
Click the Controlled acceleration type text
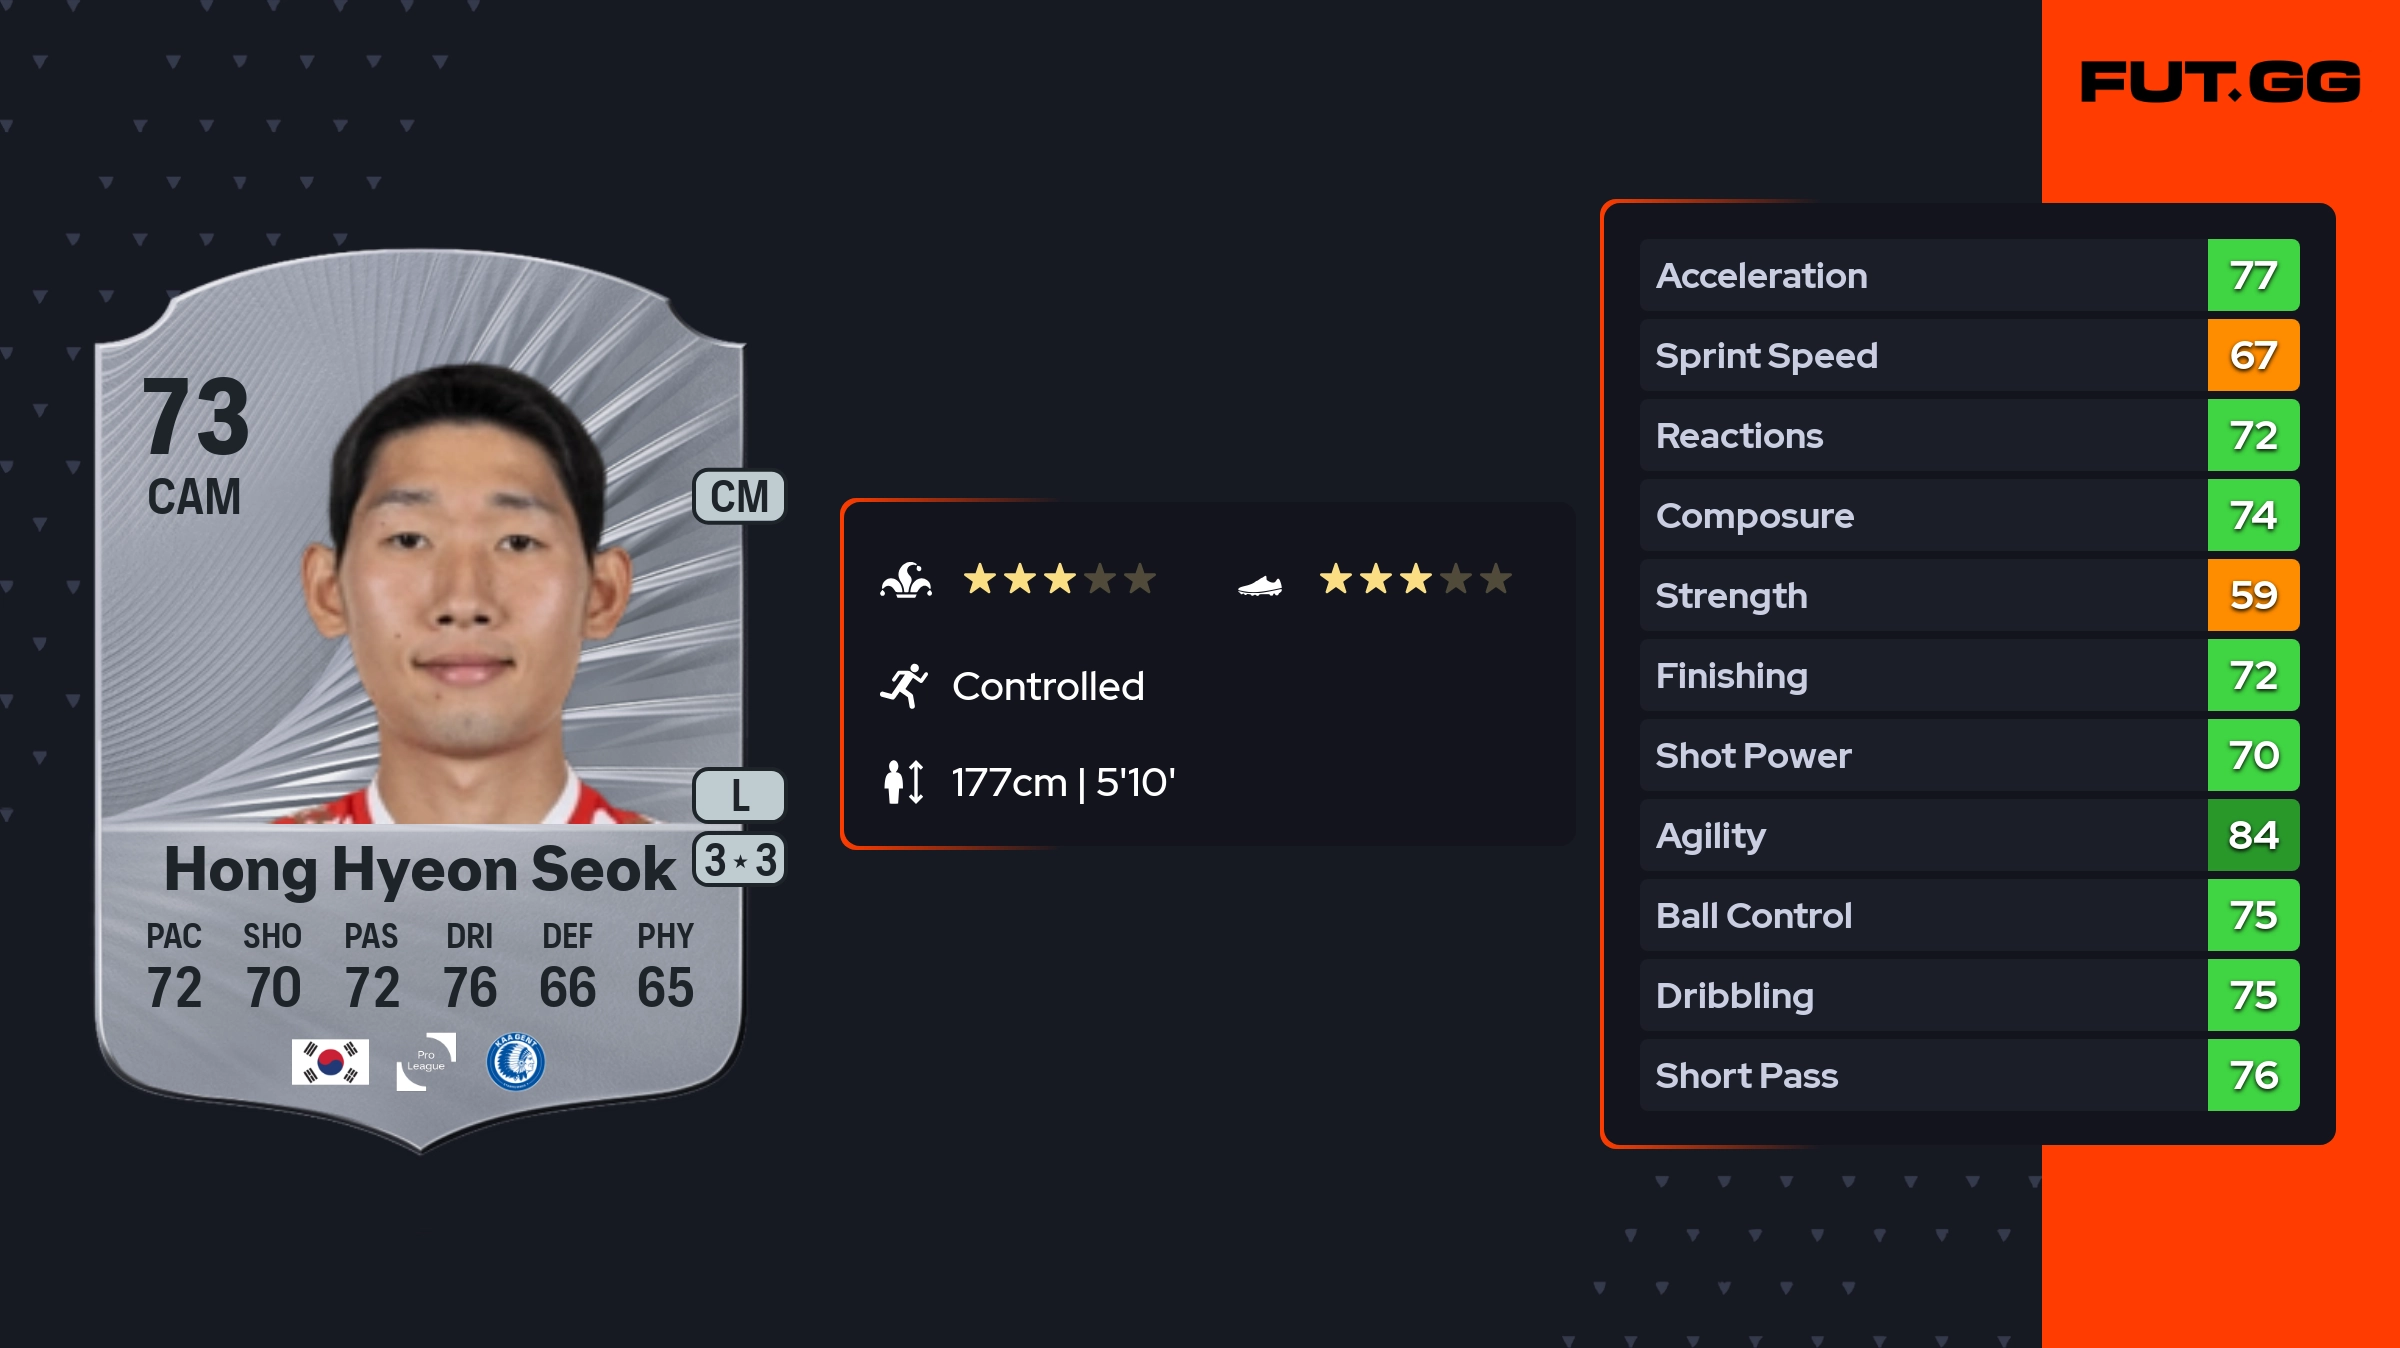pos(1047,687)
